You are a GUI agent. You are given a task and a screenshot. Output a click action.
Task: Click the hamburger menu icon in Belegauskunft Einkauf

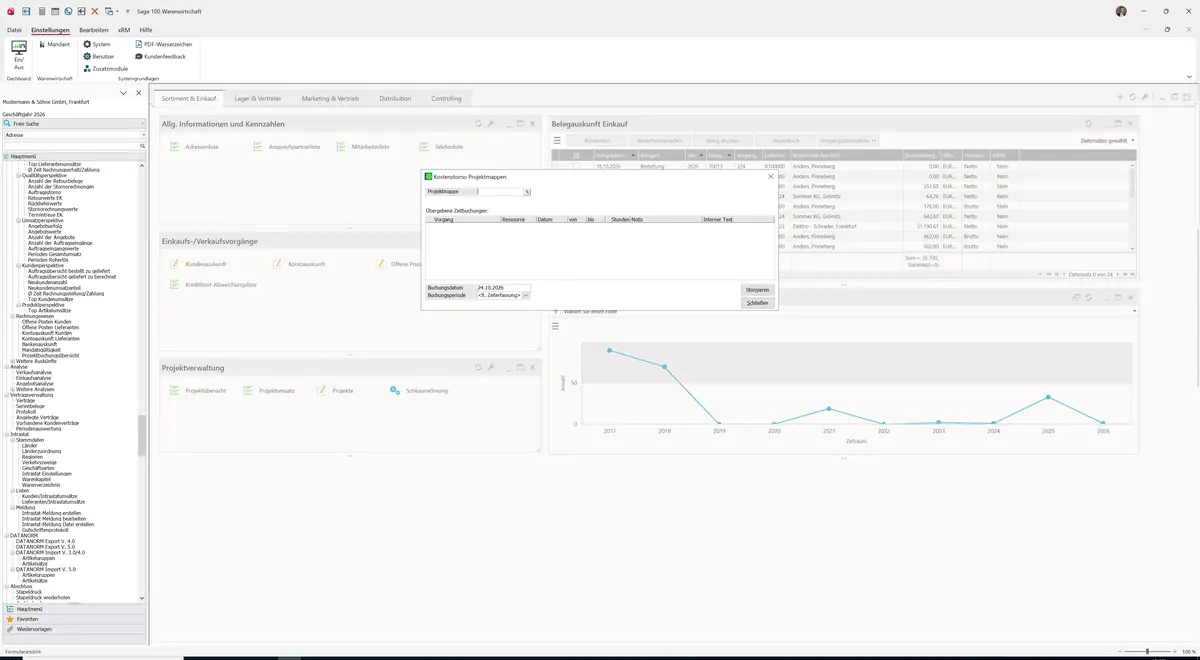click(x=557, y=141)
